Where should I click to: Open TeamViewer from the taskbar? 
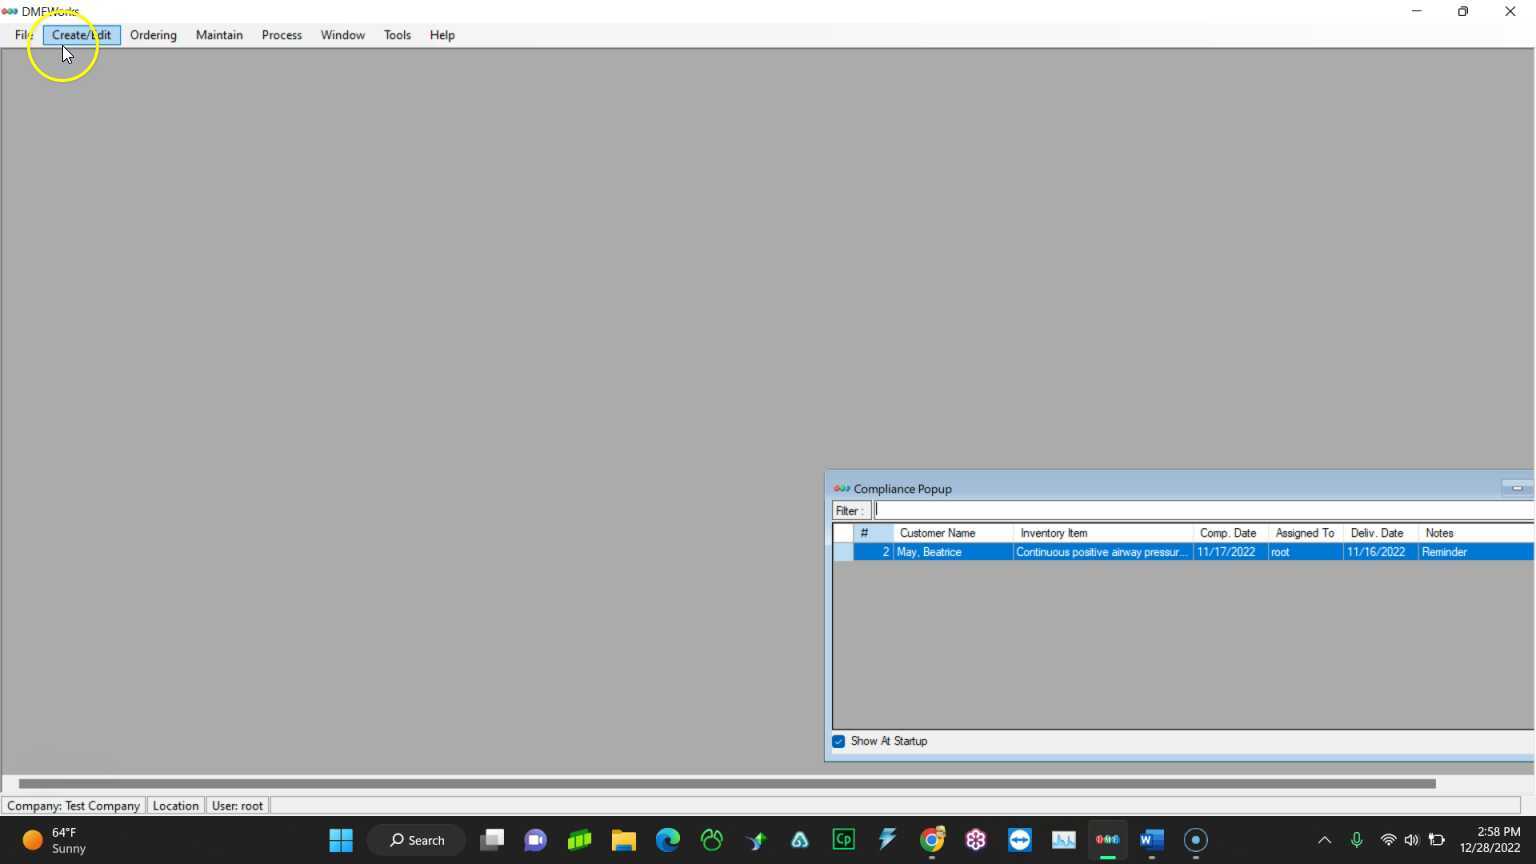1019,840
